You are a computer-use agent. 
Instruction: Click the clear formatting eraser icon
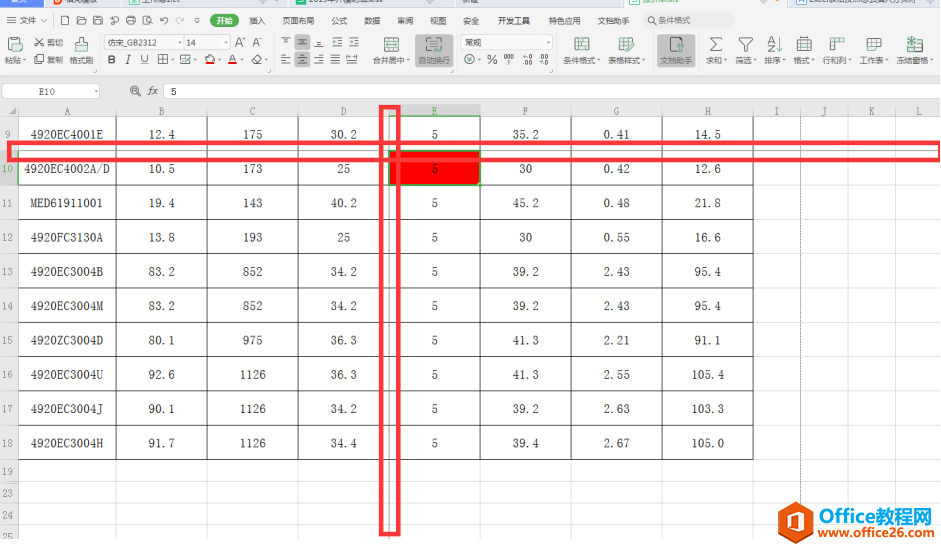click(257, 59)
